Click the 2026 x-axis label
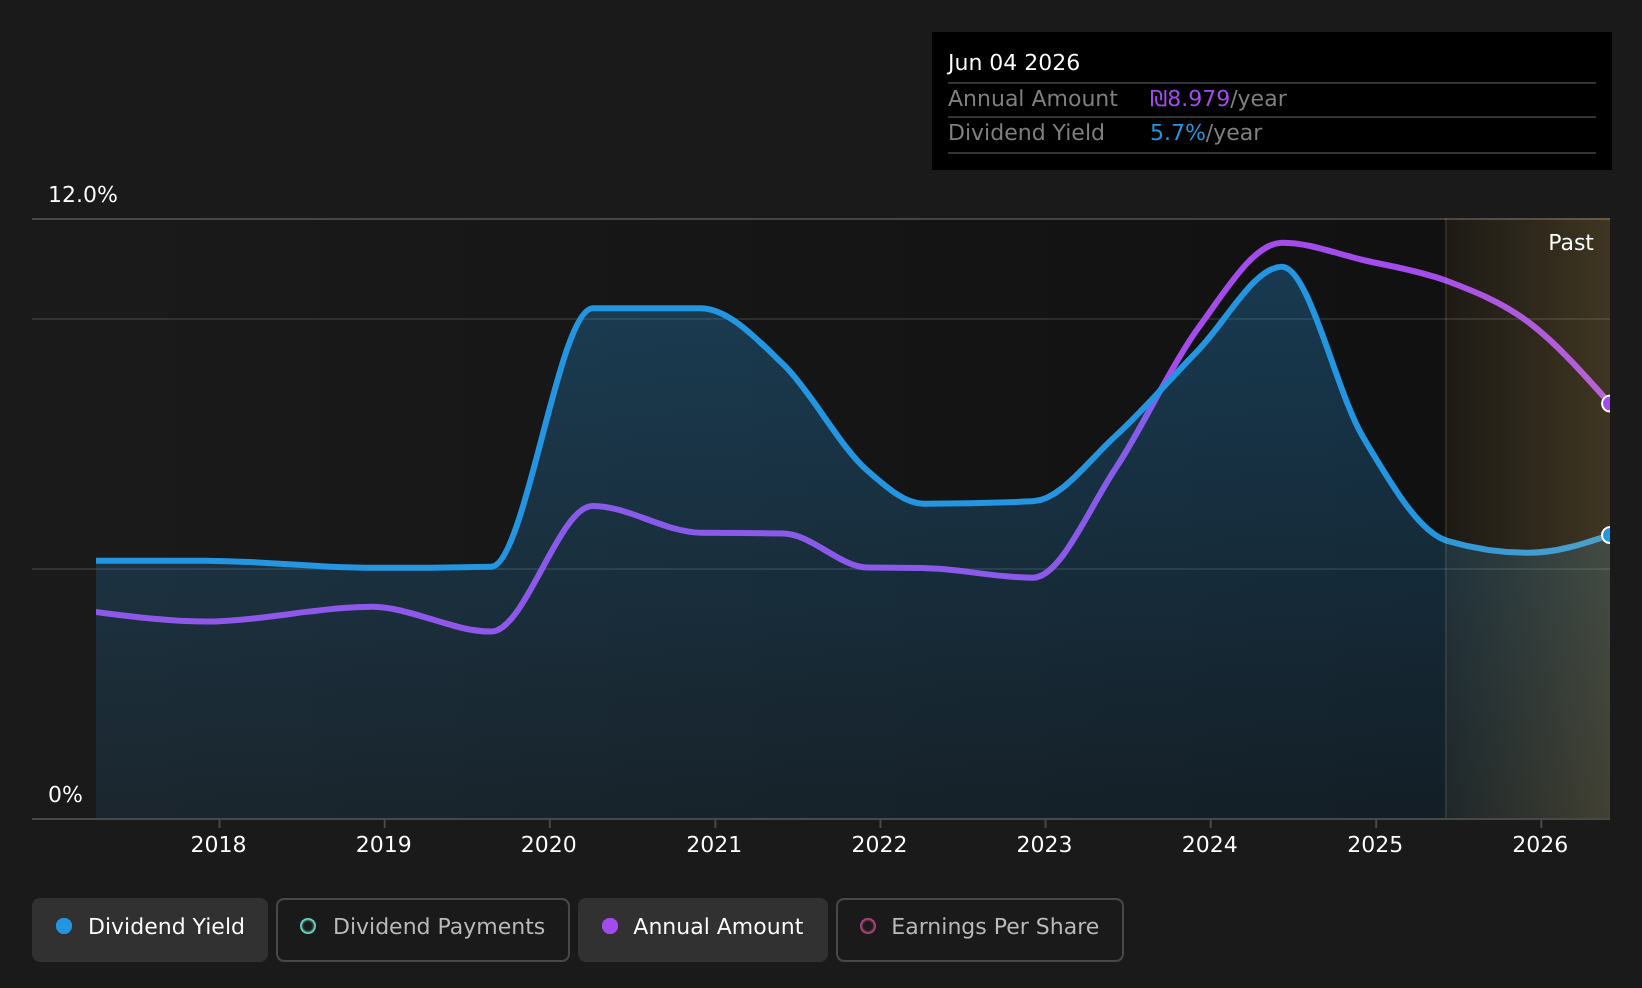 (1540, 845)
